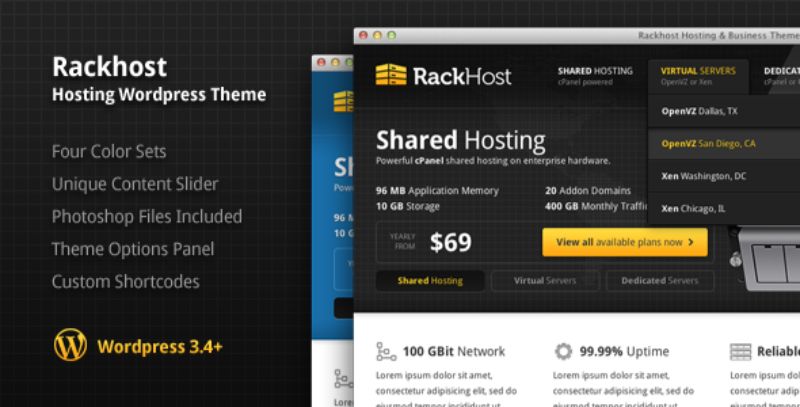Click 10 GB Storage text
Image resolution: width=800 pixels, height=407 pixels.
tap(408, 207)
